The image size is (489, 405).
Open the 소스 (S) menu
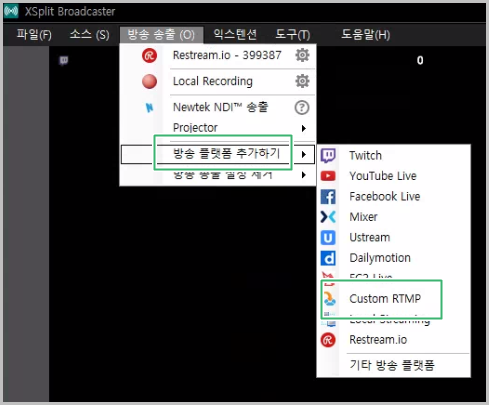tap(89, 34)
